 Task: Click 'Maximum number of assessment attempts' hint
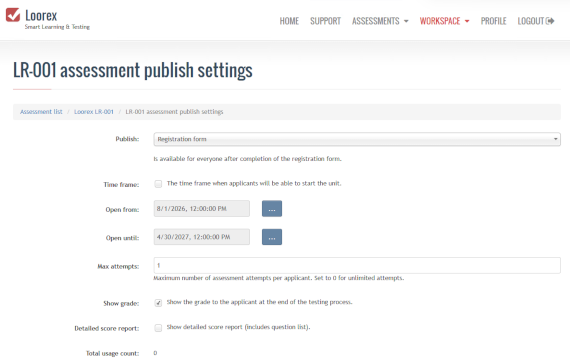[x=278, y=278]
